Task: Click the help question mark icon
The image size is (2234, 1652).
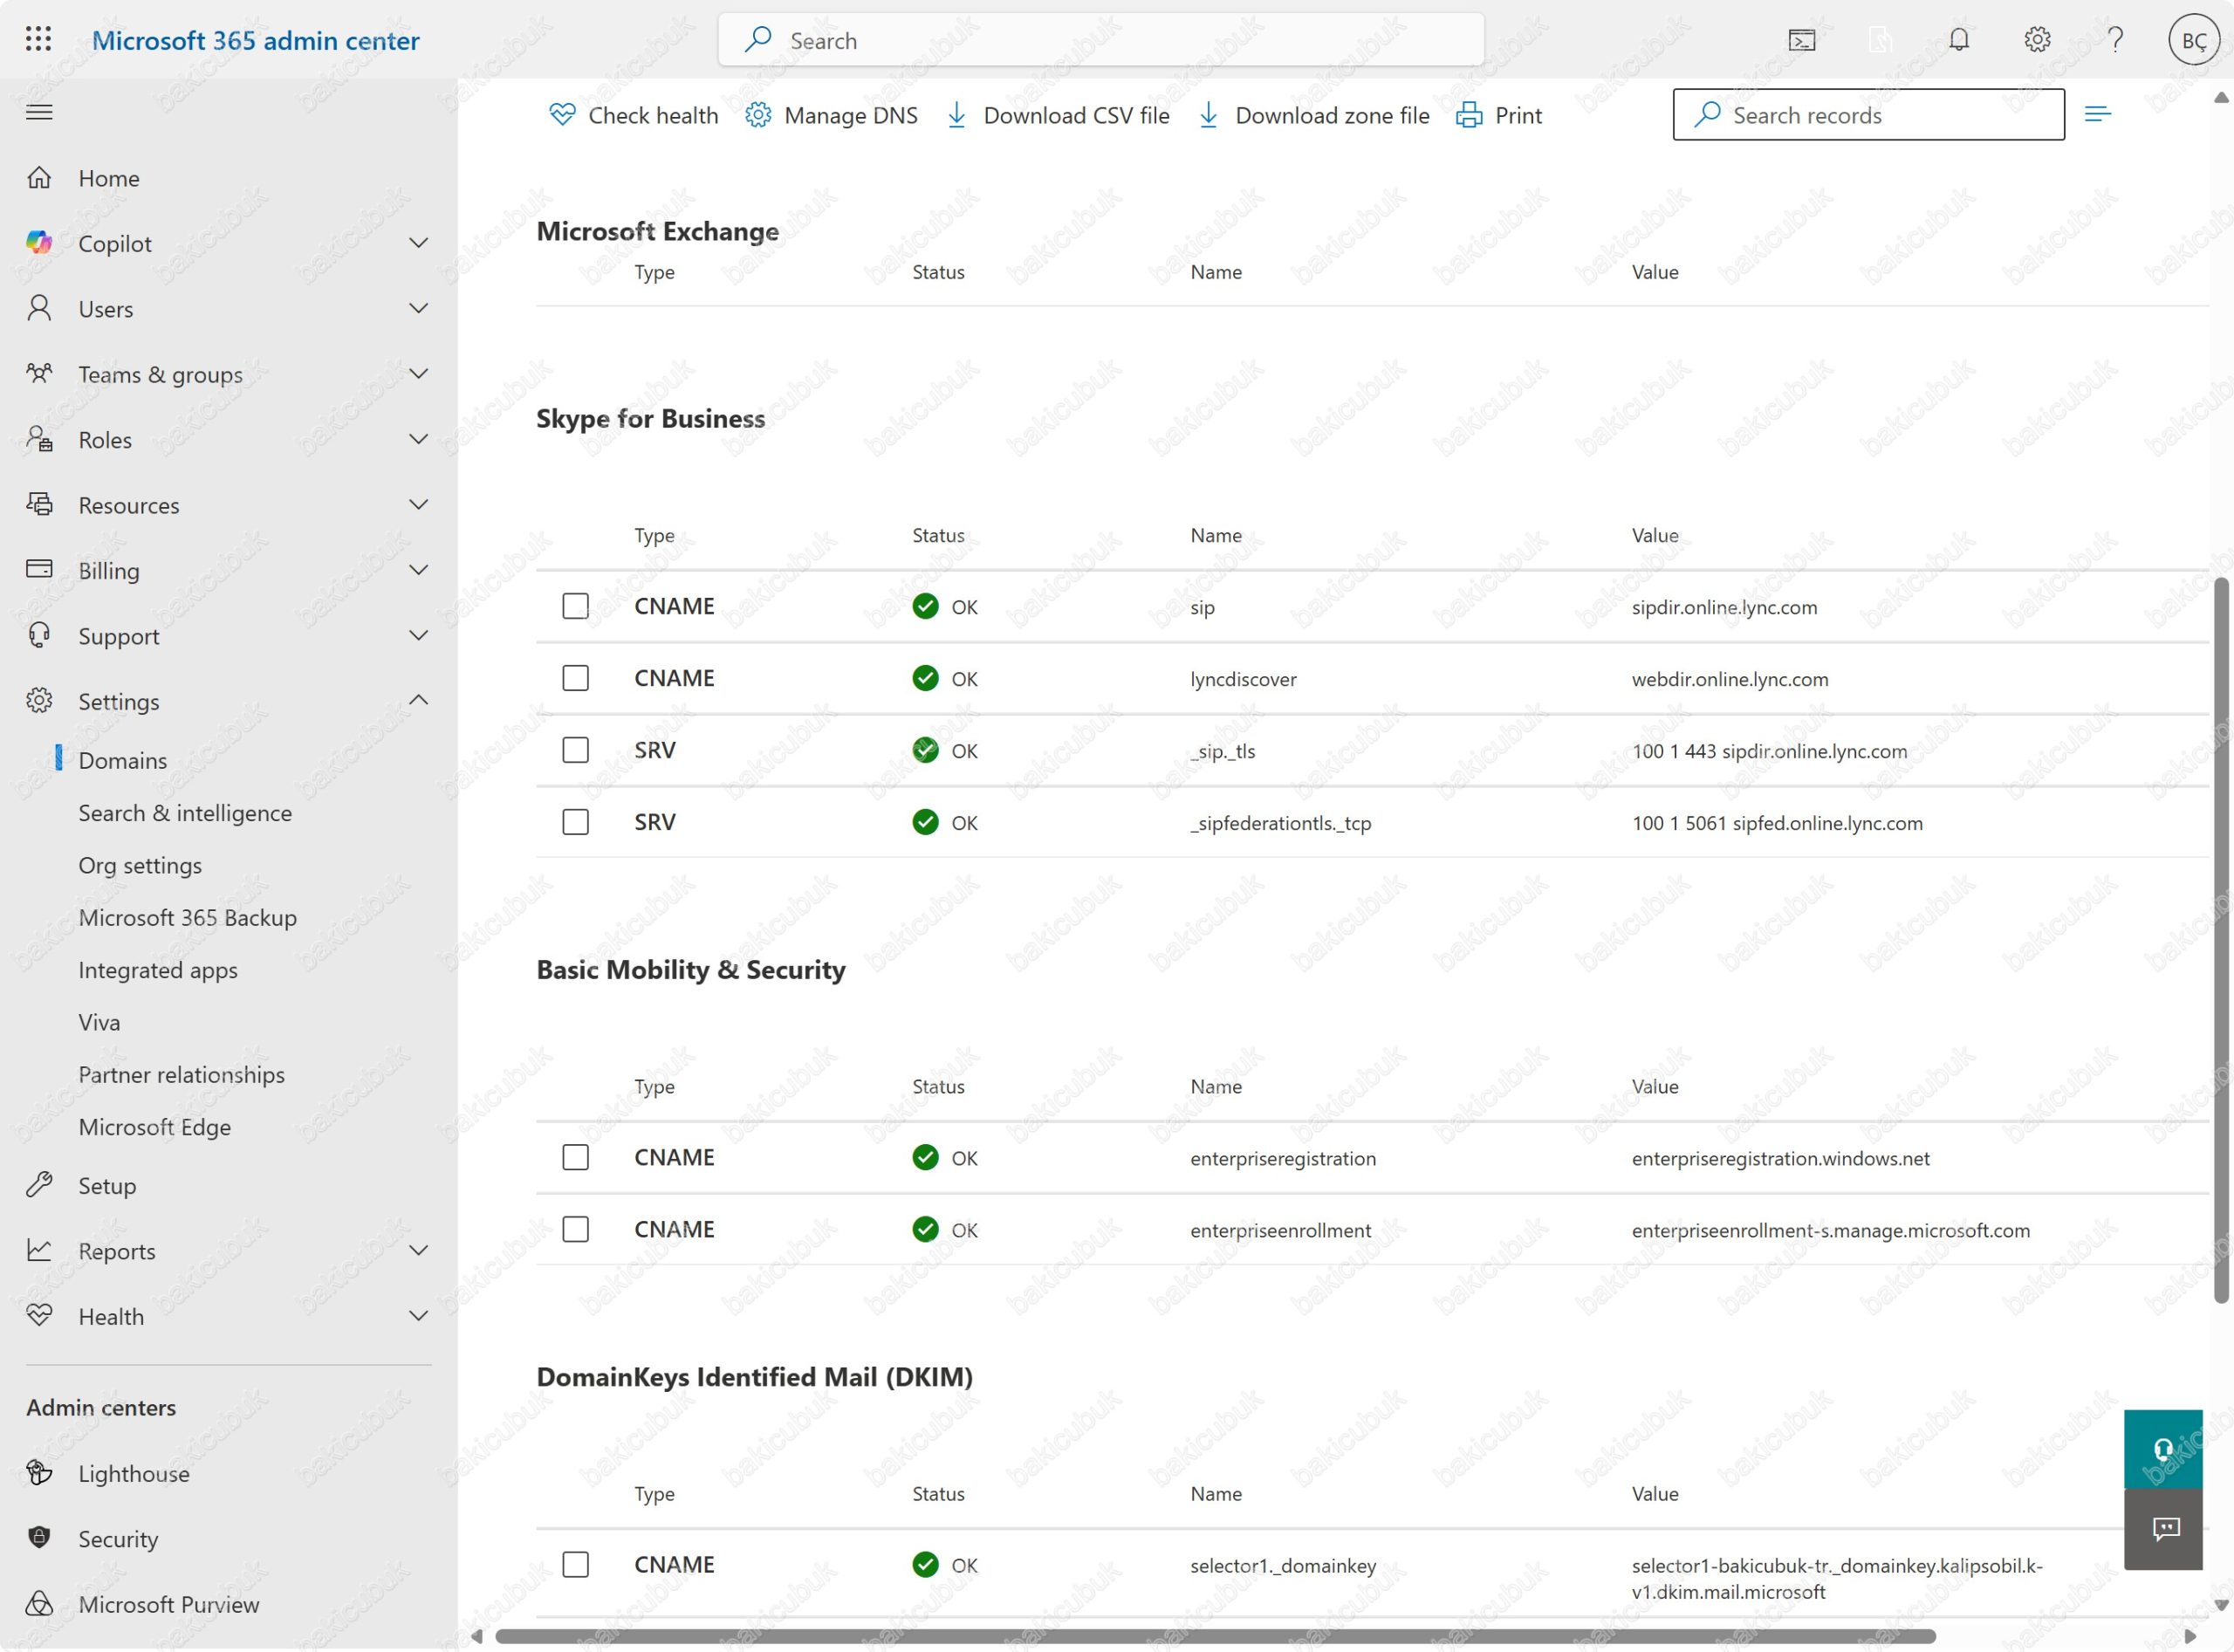Action: tap(2115, 40)
